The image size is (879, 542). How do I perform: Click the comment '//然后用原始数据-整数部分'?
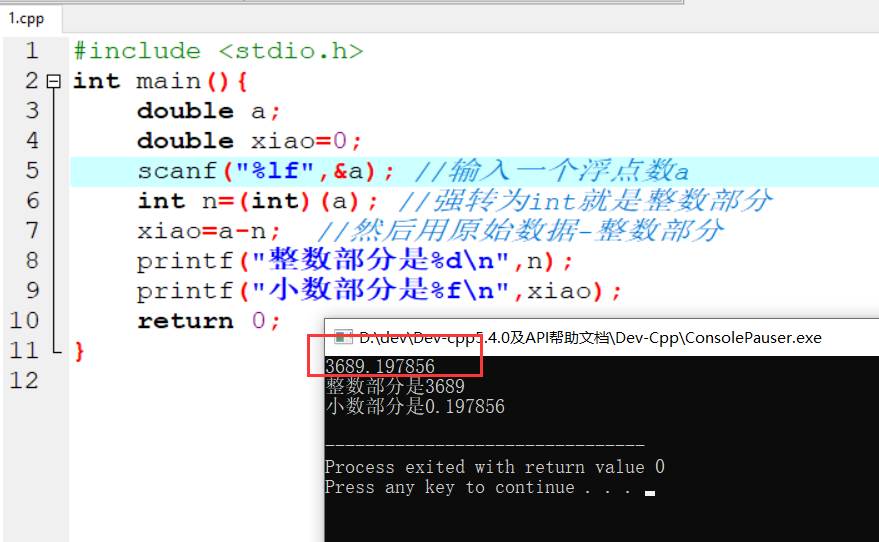coord(520,231)
